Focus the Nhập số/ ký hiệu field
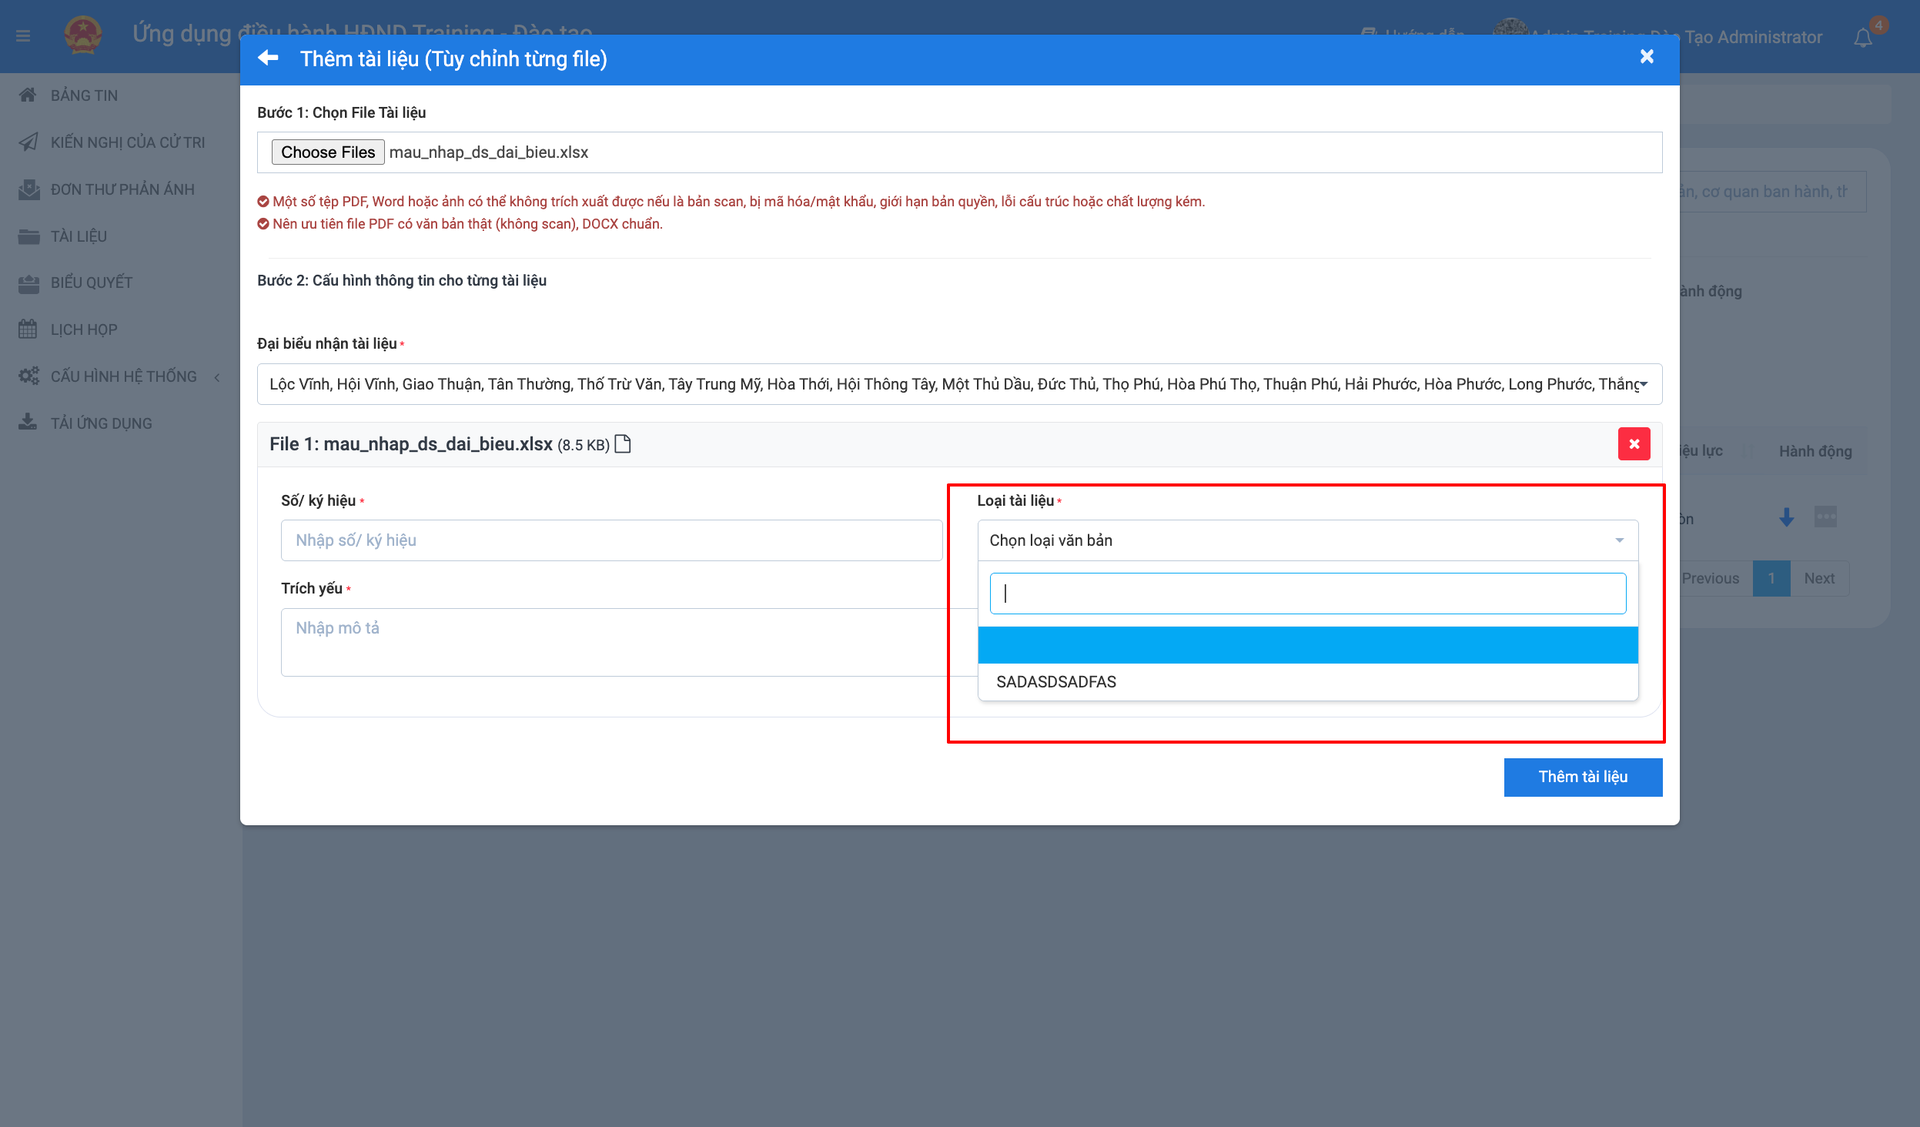The image size is (1920, 1127). (x=611, y=540)
